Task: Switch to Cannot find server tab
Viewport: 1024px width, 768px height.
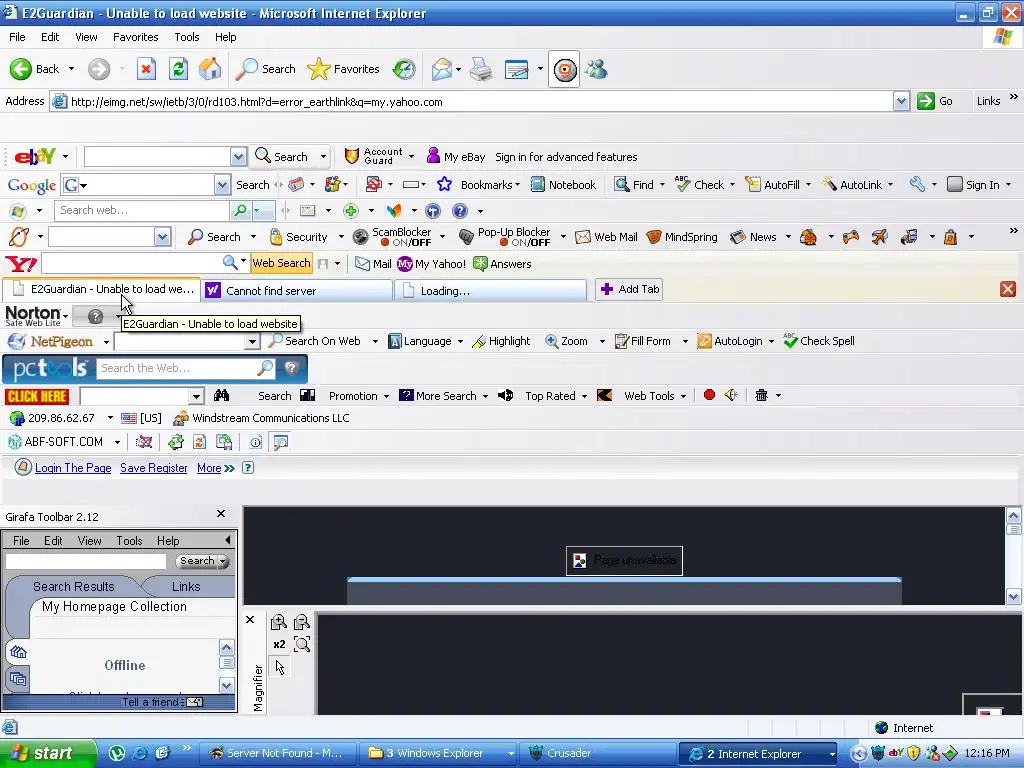Action: coord(297,291)
